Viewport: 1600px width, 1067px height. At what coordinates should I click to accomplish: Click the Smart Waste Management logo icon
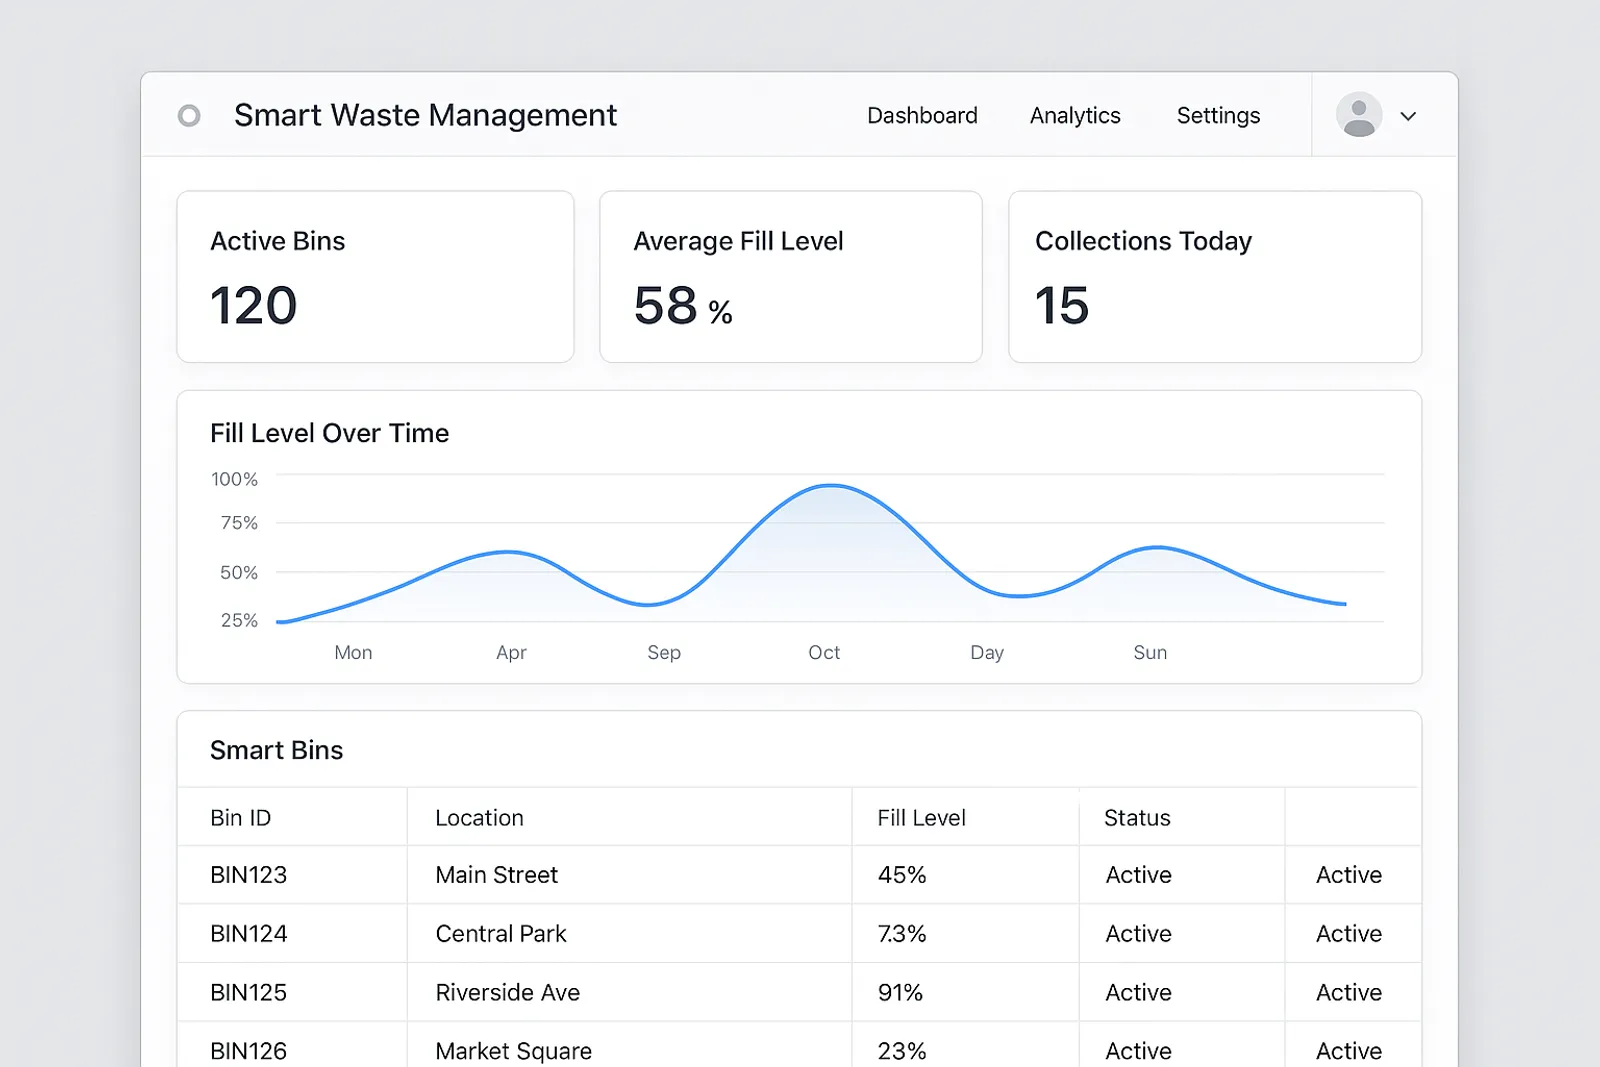point(189,116)
